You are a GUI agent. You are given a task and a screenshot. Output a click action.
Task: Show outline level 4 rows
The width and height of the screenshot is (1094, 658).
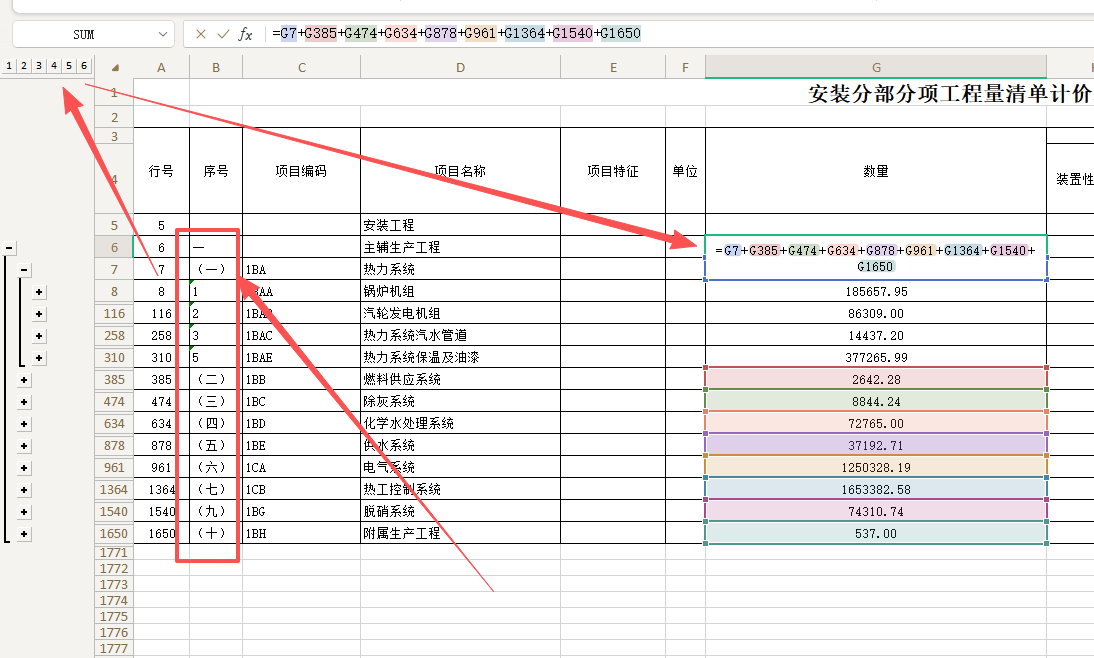point(53,66)
